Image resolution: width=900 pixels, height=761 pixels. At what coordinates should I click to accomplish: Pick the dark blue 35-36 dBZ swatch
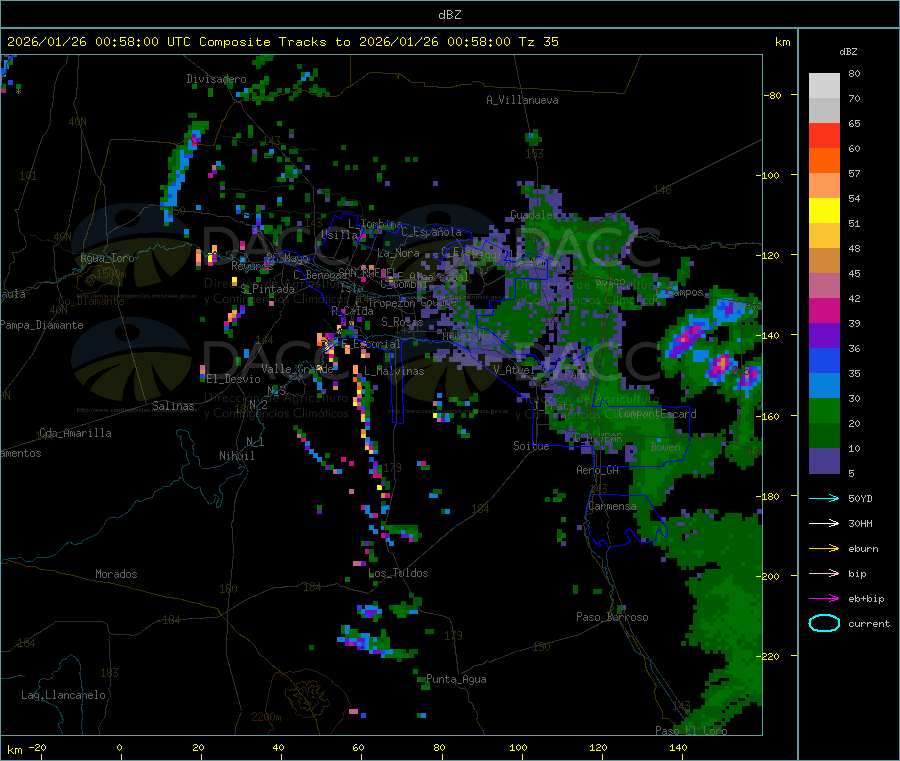coord(824,360)
